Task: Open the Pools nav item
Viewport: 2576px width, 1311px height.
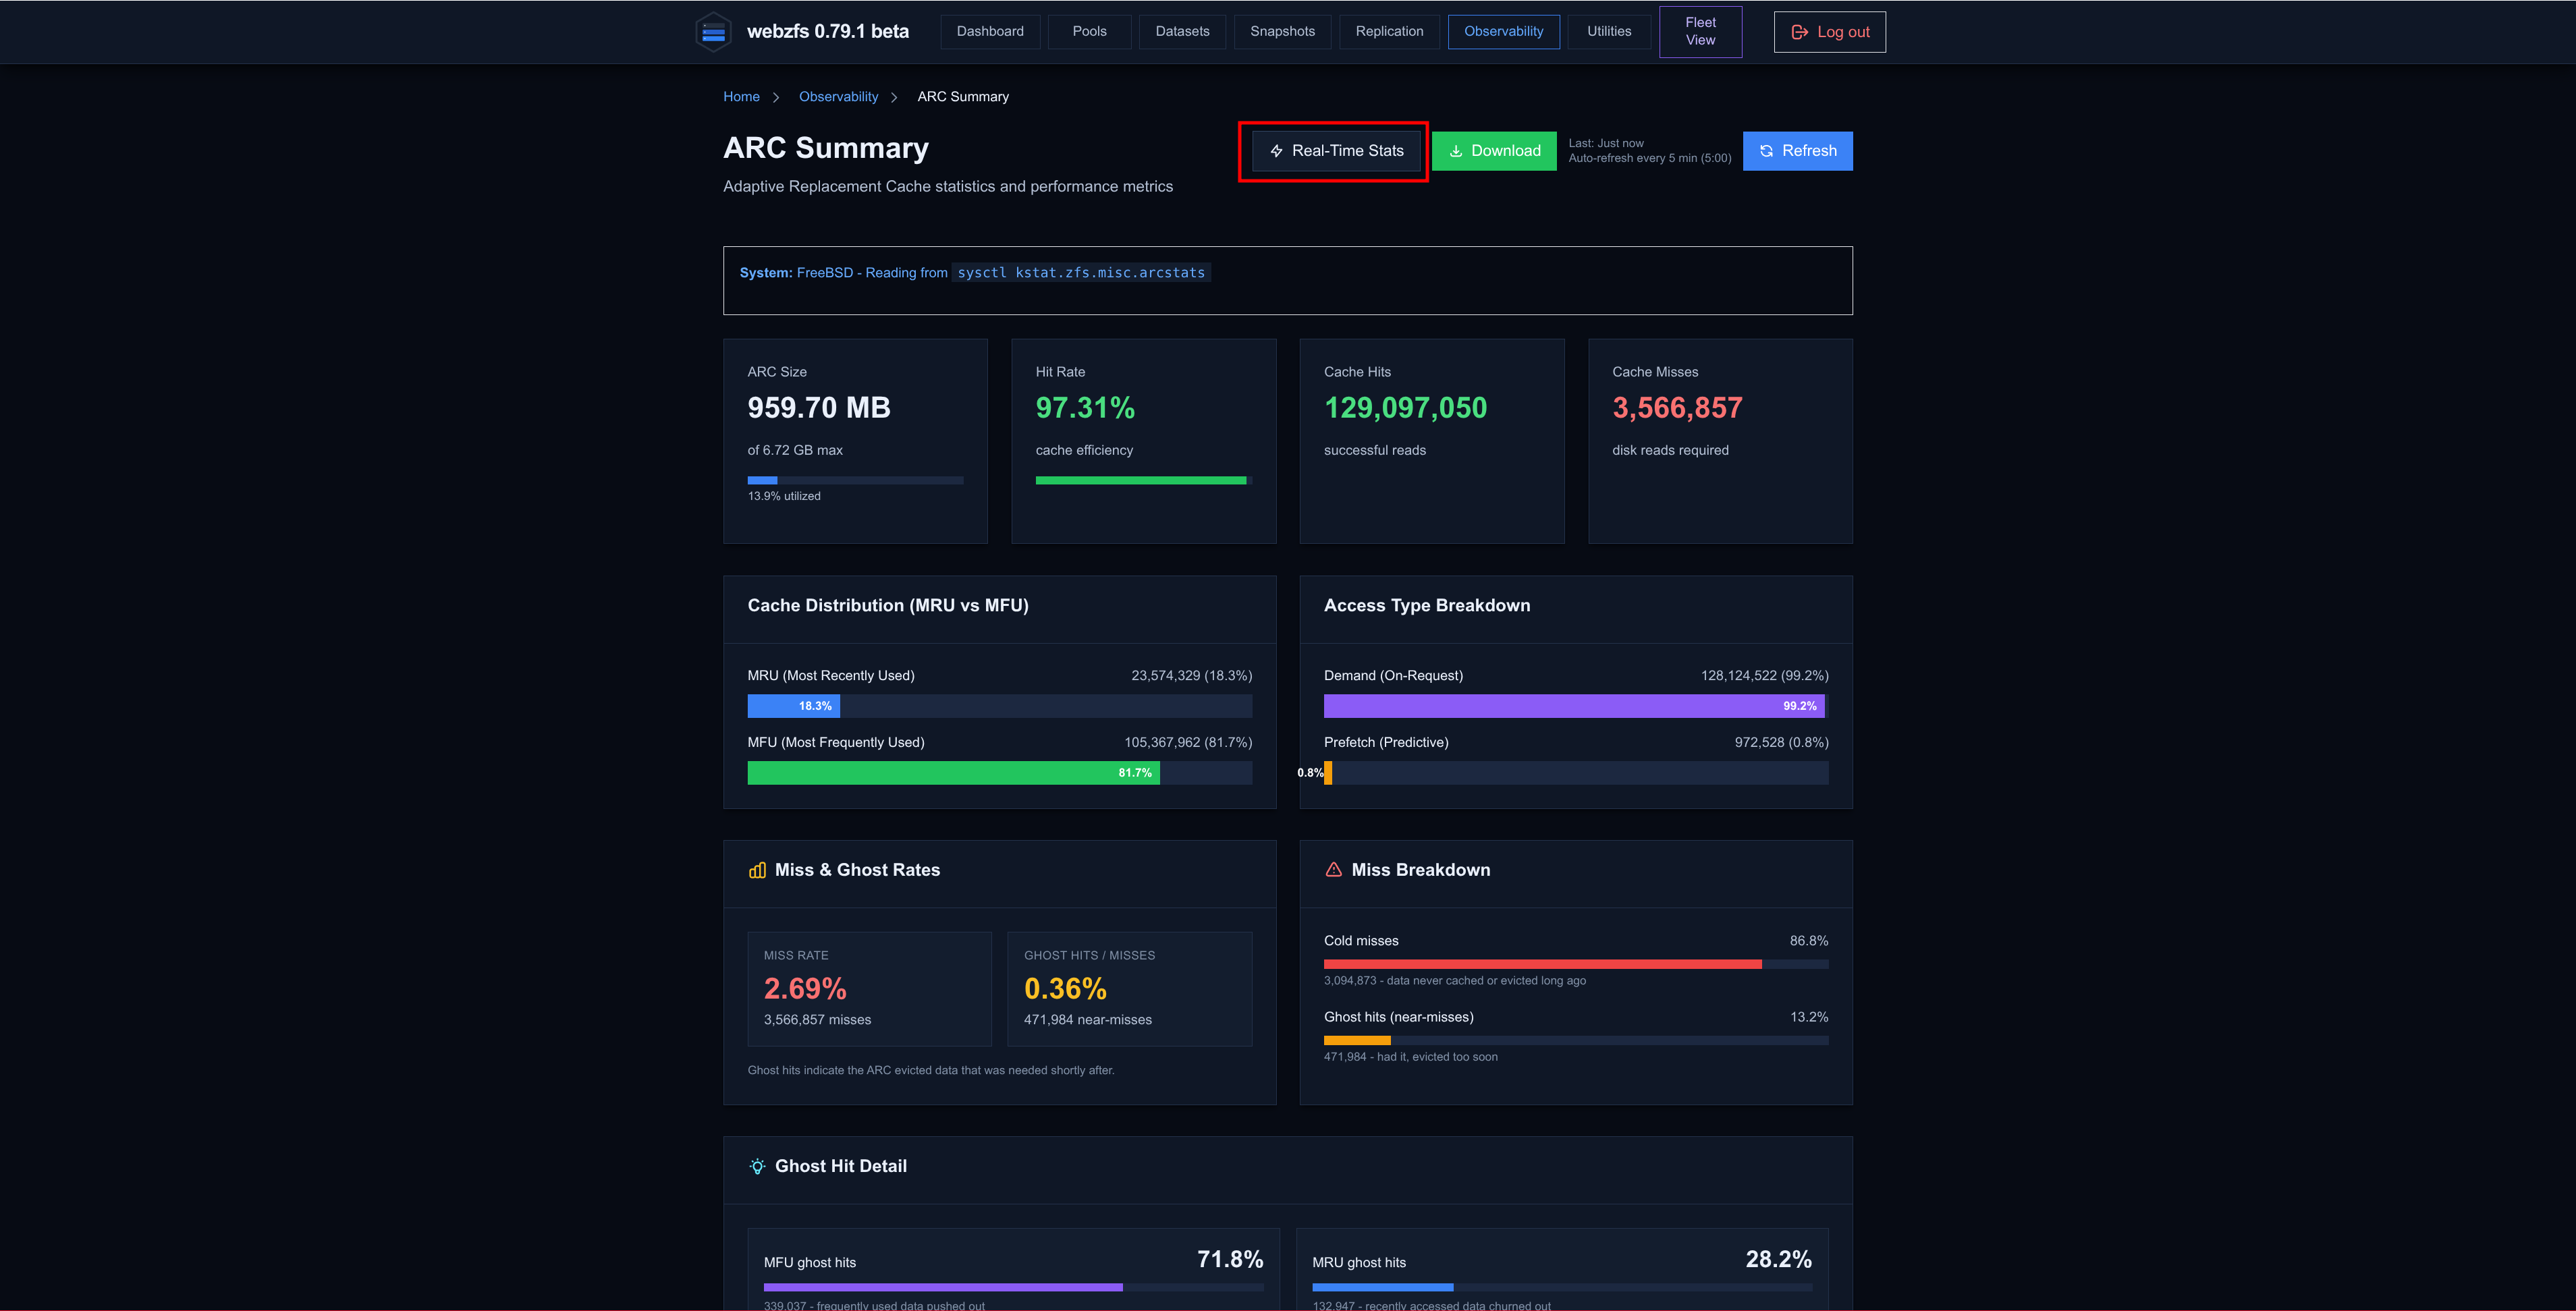Action: [1089, 31]
